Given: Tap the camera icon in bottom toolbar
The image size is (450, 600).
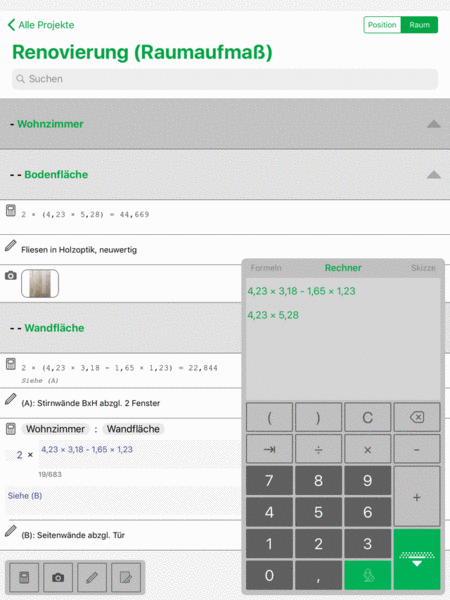Looking at the screenshot, I should click(x=58, y=577).
